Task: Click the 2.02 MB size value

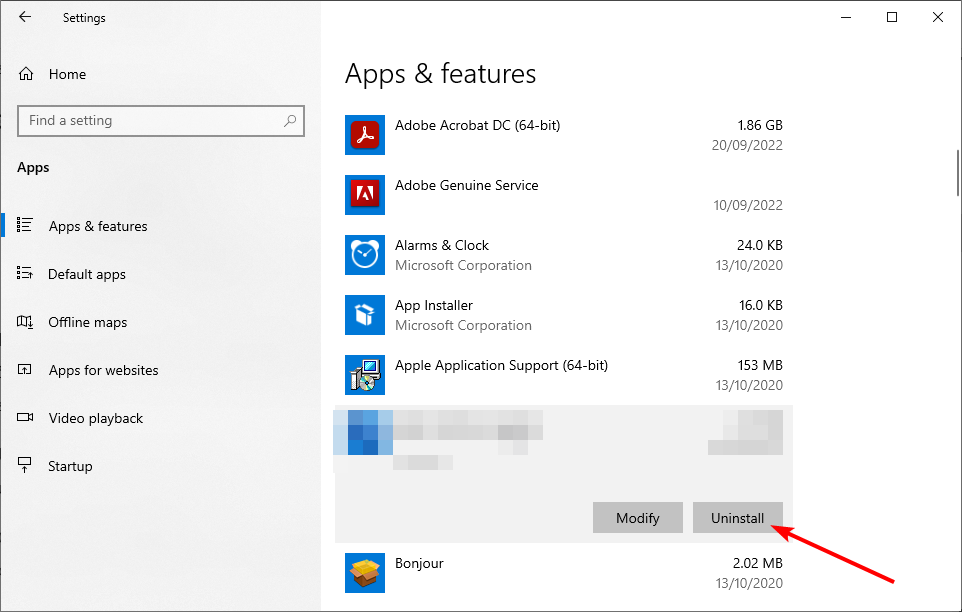Action: (x=758, y=563)
